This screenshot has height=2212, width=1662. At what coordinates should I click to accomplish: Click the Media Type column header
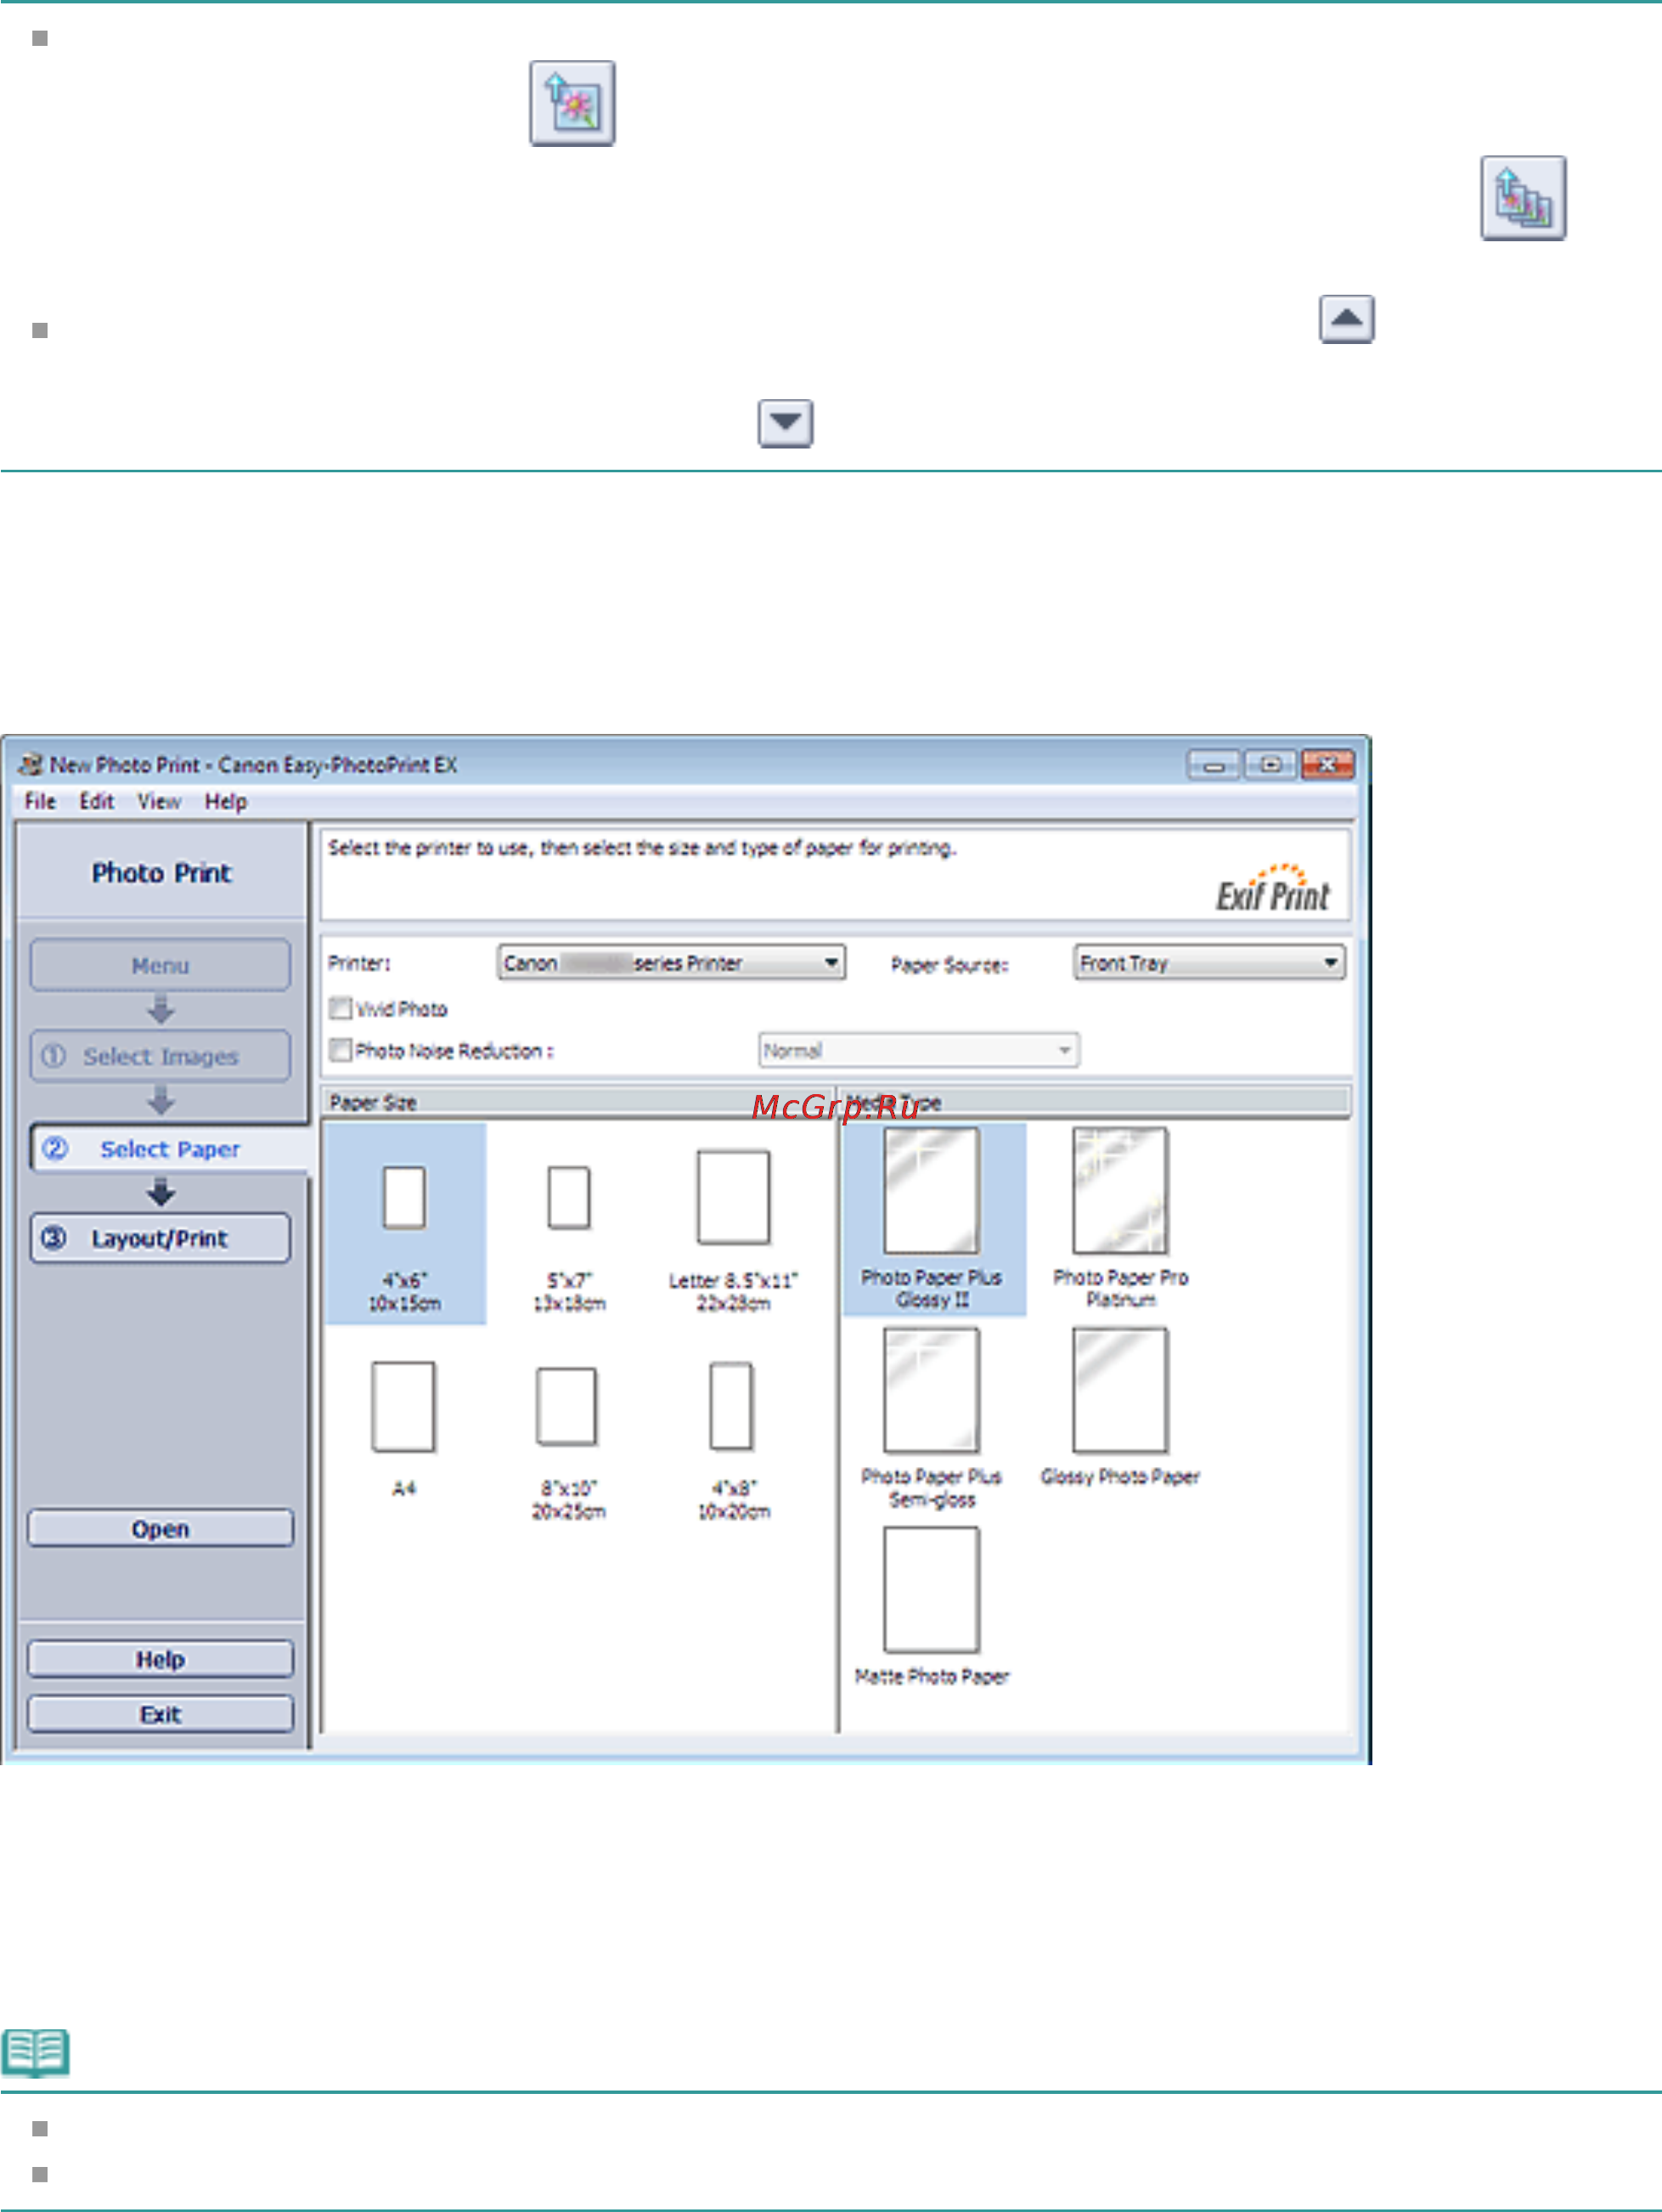click(x=1095, y=1102)
